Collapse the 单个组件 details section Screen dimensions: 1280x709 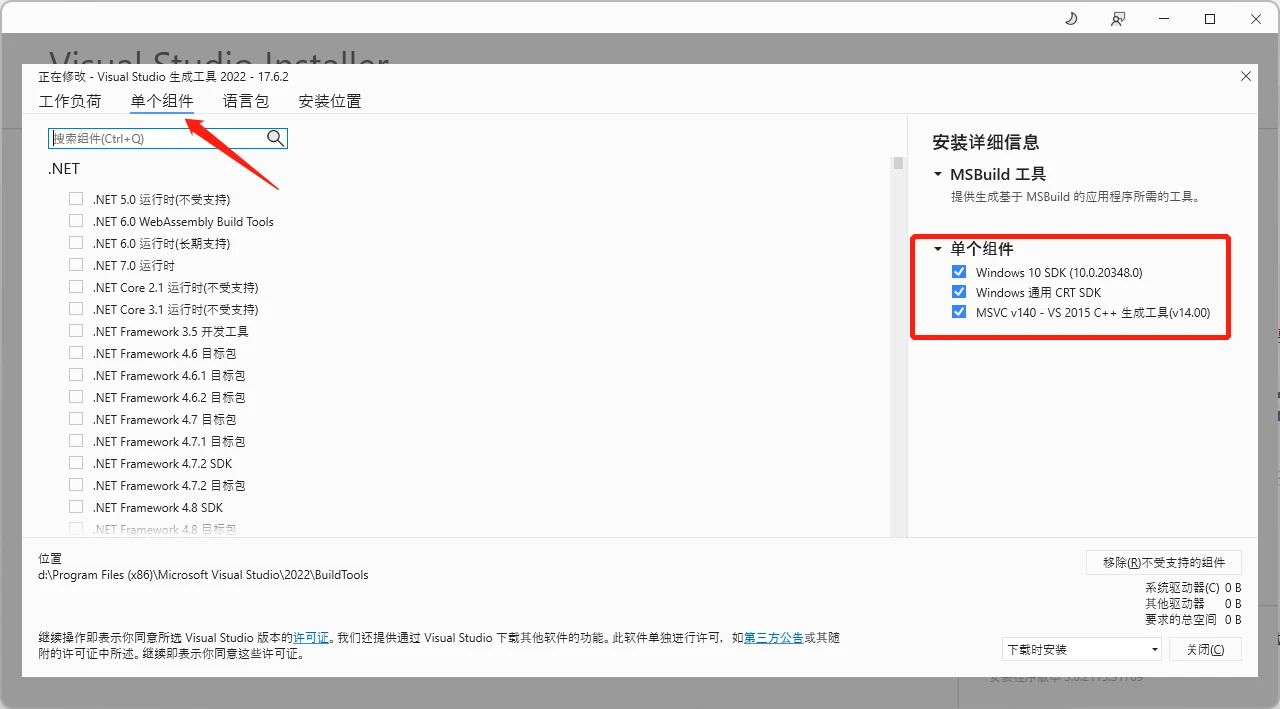(938, 249)
